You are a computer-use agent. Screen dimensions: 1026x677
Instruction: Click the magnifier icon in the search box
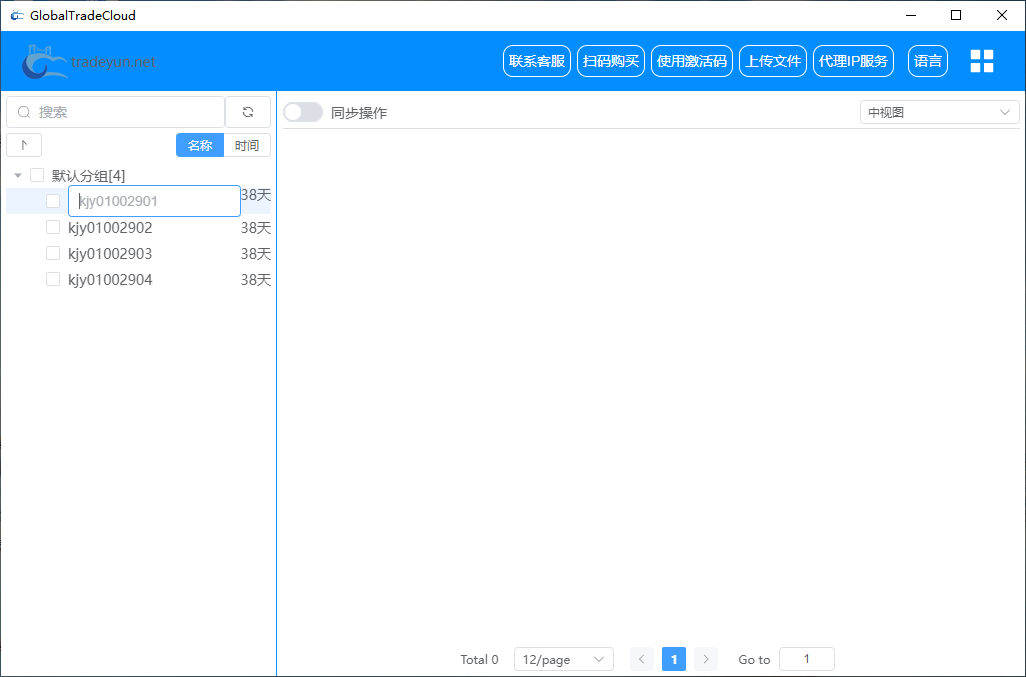coord(25,112)
